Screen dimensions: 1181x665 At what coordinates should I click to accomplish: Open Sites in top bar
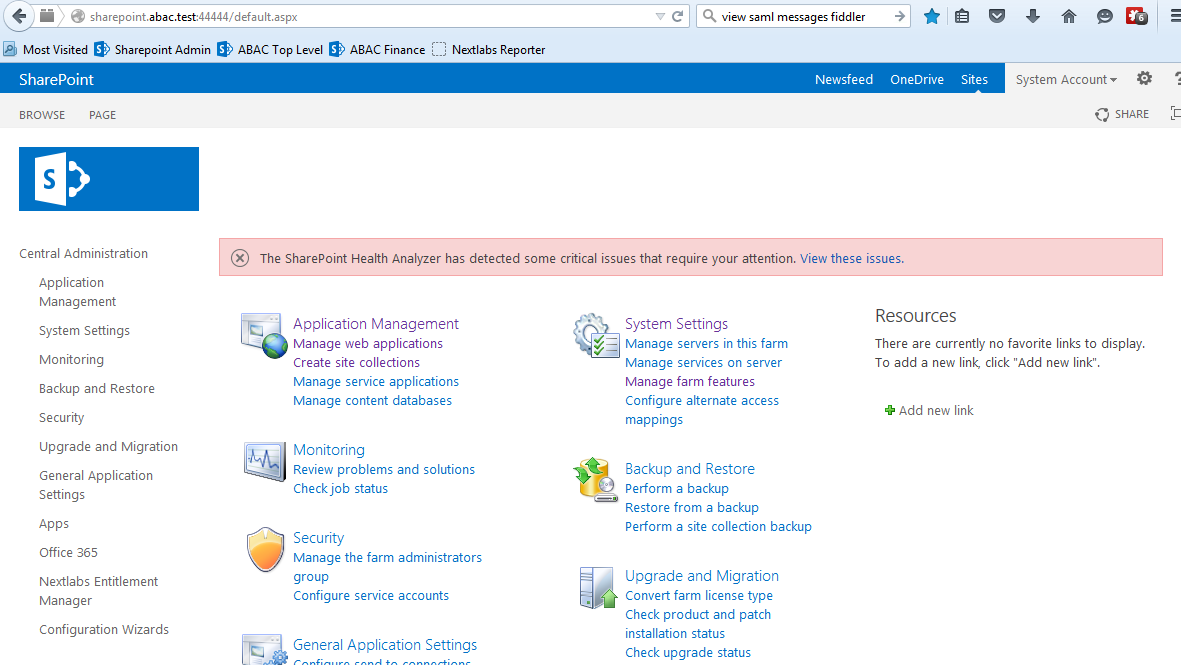(x=974, y=79)
